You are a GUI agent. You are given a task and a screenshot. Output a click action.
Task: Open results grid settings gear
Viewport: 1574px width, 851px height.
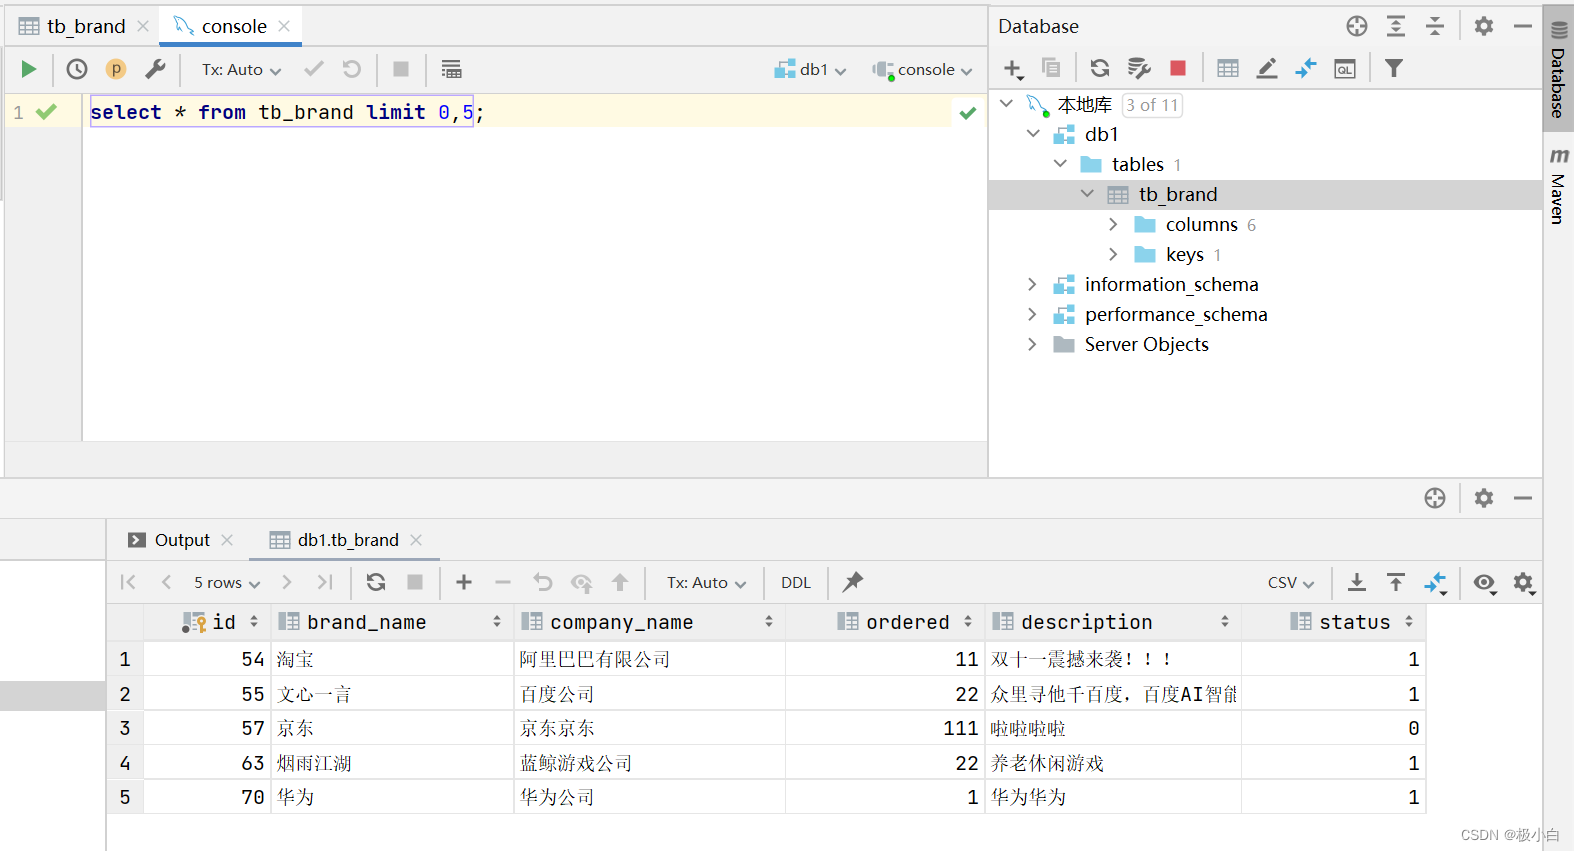pyautogui.click(x=1524, y=582)
